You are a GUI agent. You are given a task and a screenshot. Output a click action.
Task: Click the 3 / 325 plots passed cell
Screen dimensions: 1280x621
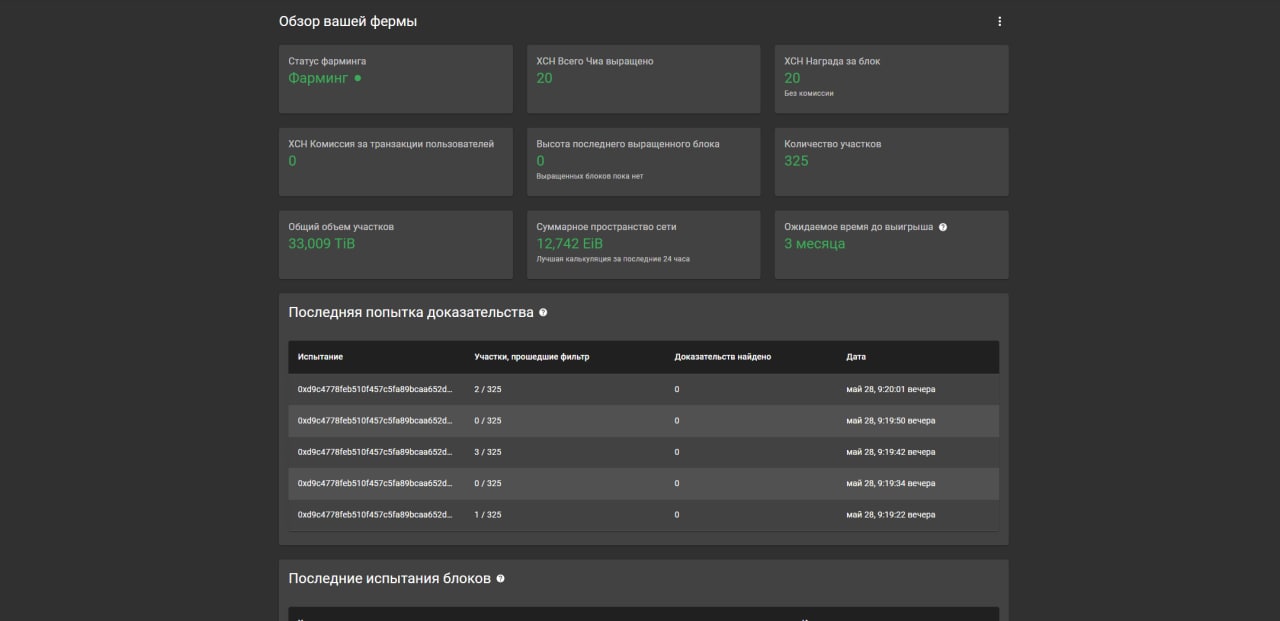point(488,452)
